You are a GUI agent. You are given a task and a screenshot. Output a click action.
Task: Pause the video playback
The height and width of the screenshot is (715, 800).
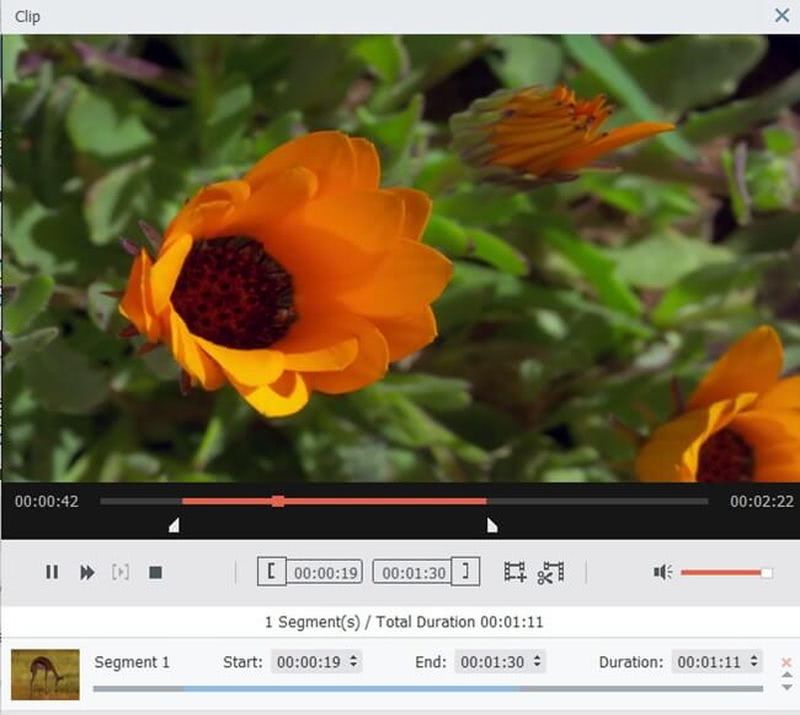(x=52, y=572)
